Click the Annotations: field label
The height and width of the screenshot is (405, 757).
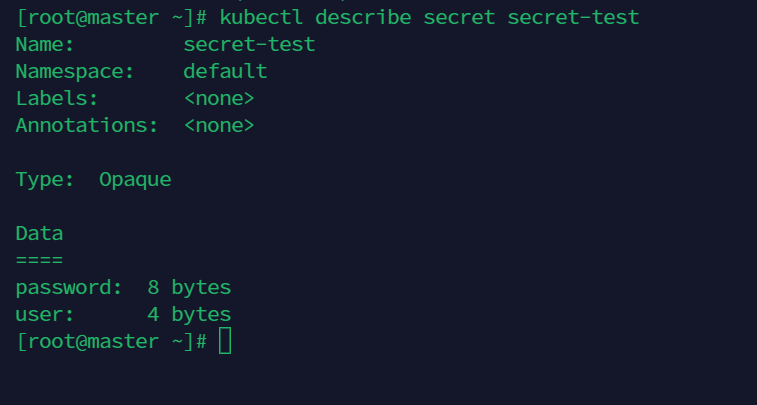(x=87, y=126)
